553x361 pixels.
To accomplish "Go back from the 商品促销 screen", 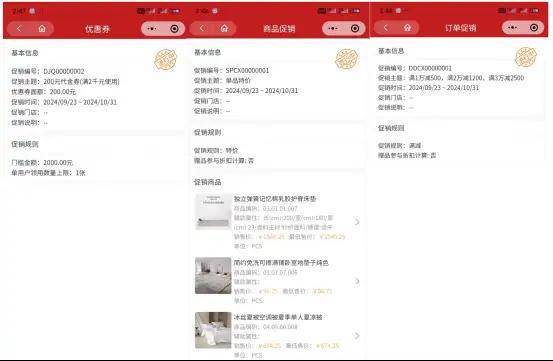I will coord(202,28).
